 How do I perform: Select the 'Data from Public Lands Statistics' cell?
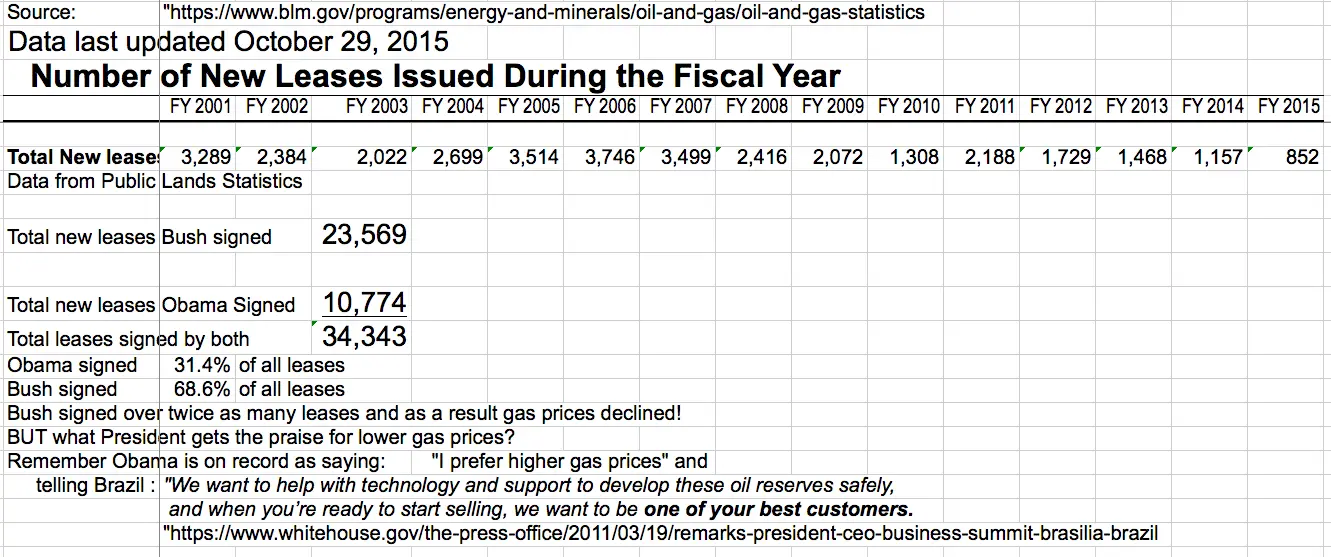click(154, 181)
